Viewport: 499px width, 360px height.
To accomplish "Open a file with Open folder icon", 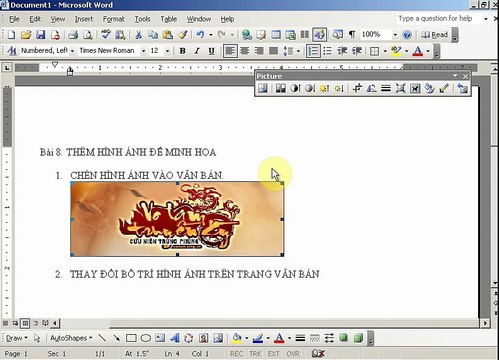I will pos(26,35).
